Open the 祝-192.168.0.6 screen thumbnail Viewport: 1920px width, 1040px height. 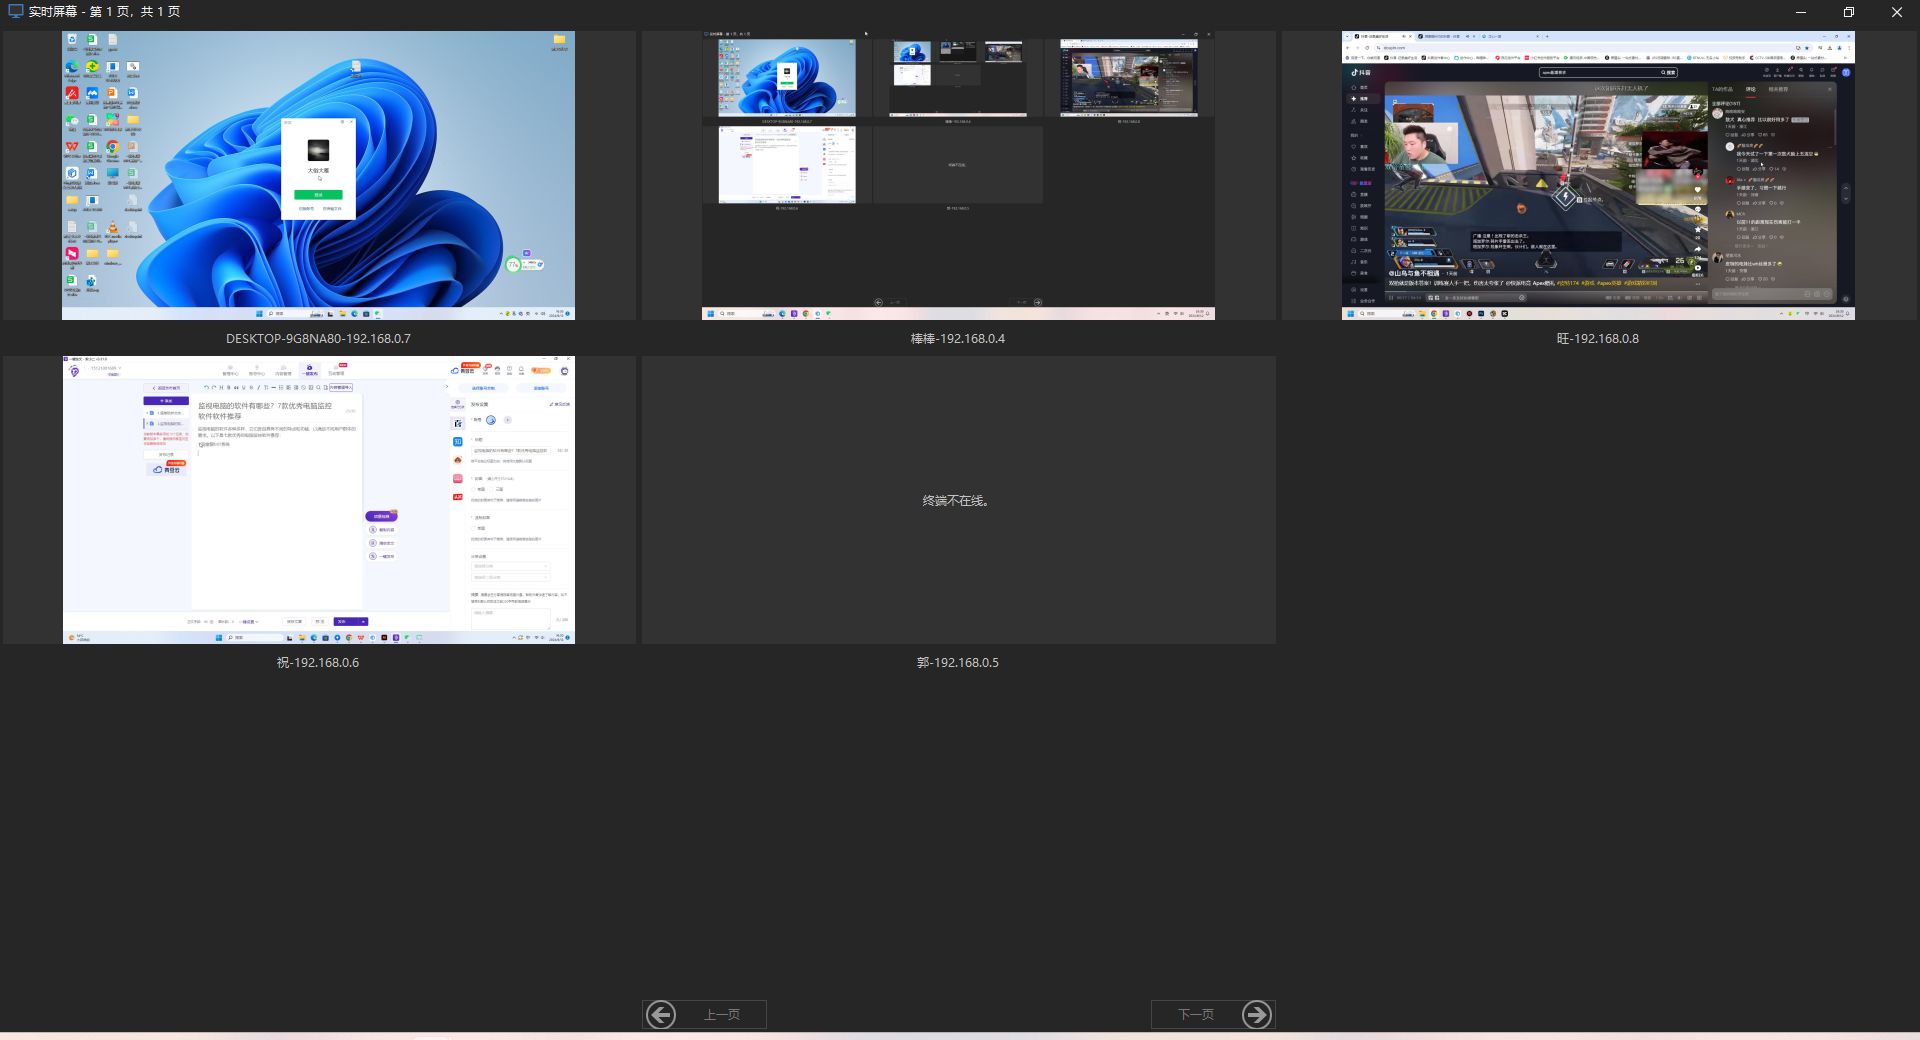tap(318, 500)
